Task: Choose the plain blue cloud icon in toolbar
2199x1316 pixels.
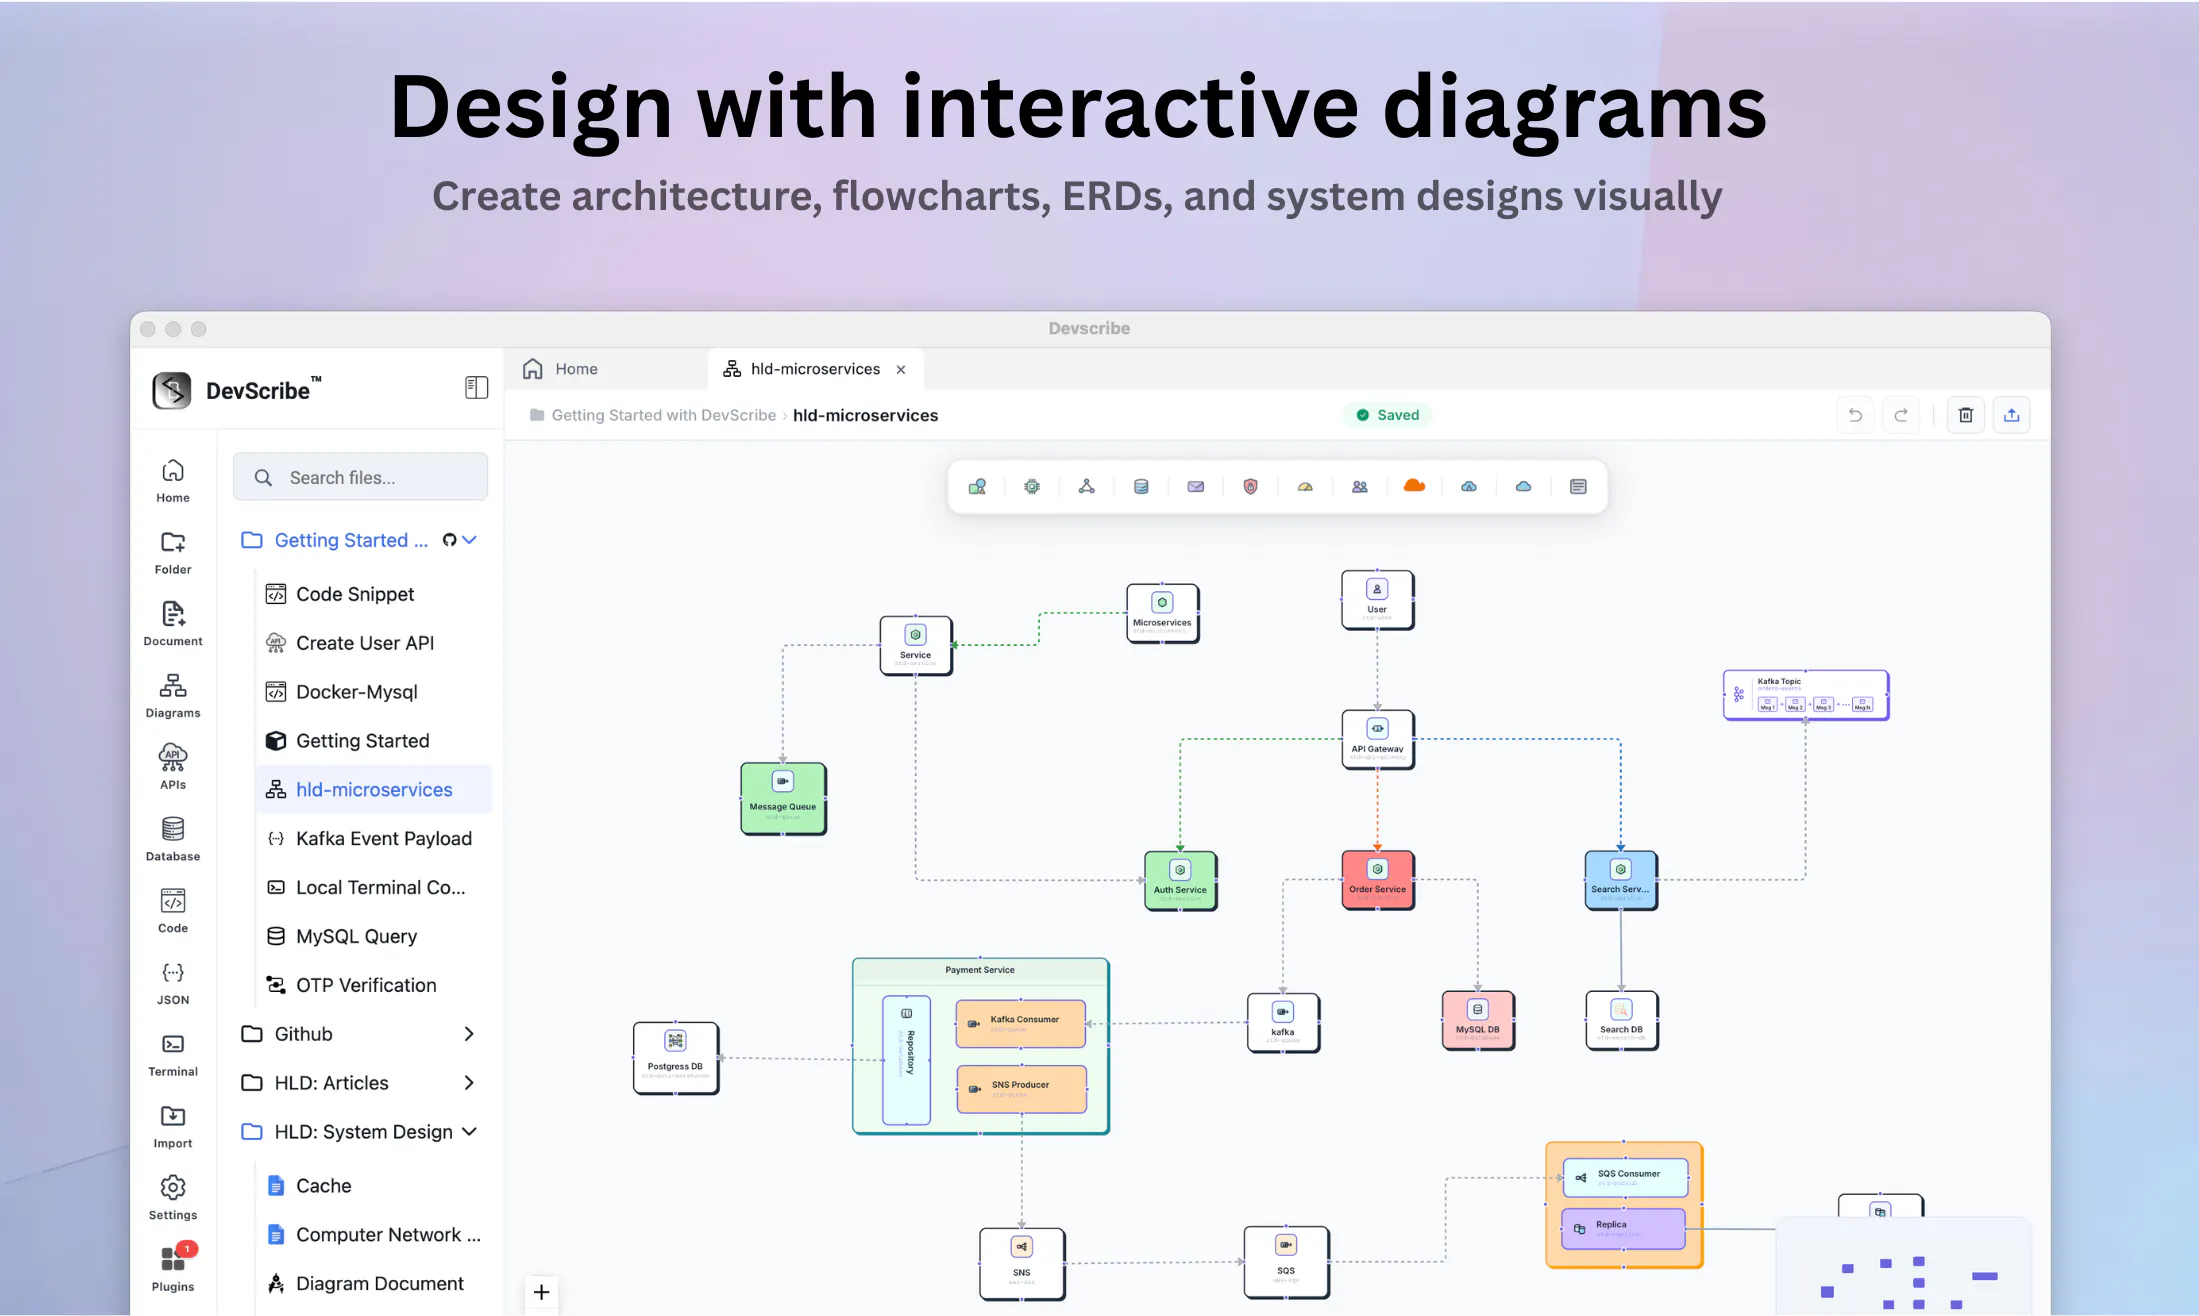Action: [x=1523, y=487]
